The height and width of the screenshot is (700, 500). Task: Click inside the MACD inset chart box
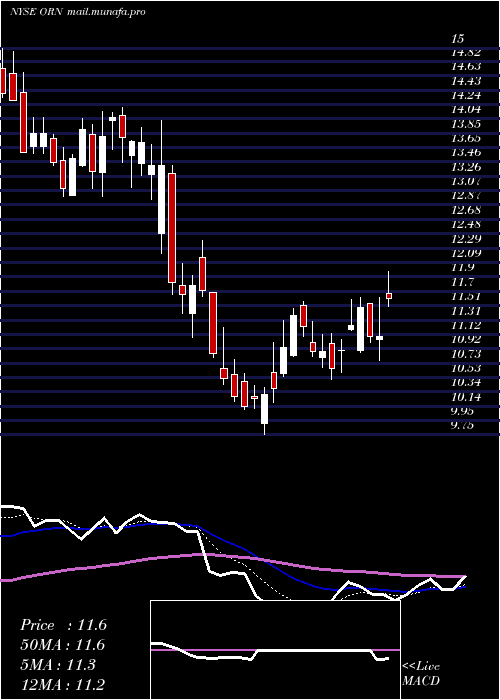tap(275, 650)
